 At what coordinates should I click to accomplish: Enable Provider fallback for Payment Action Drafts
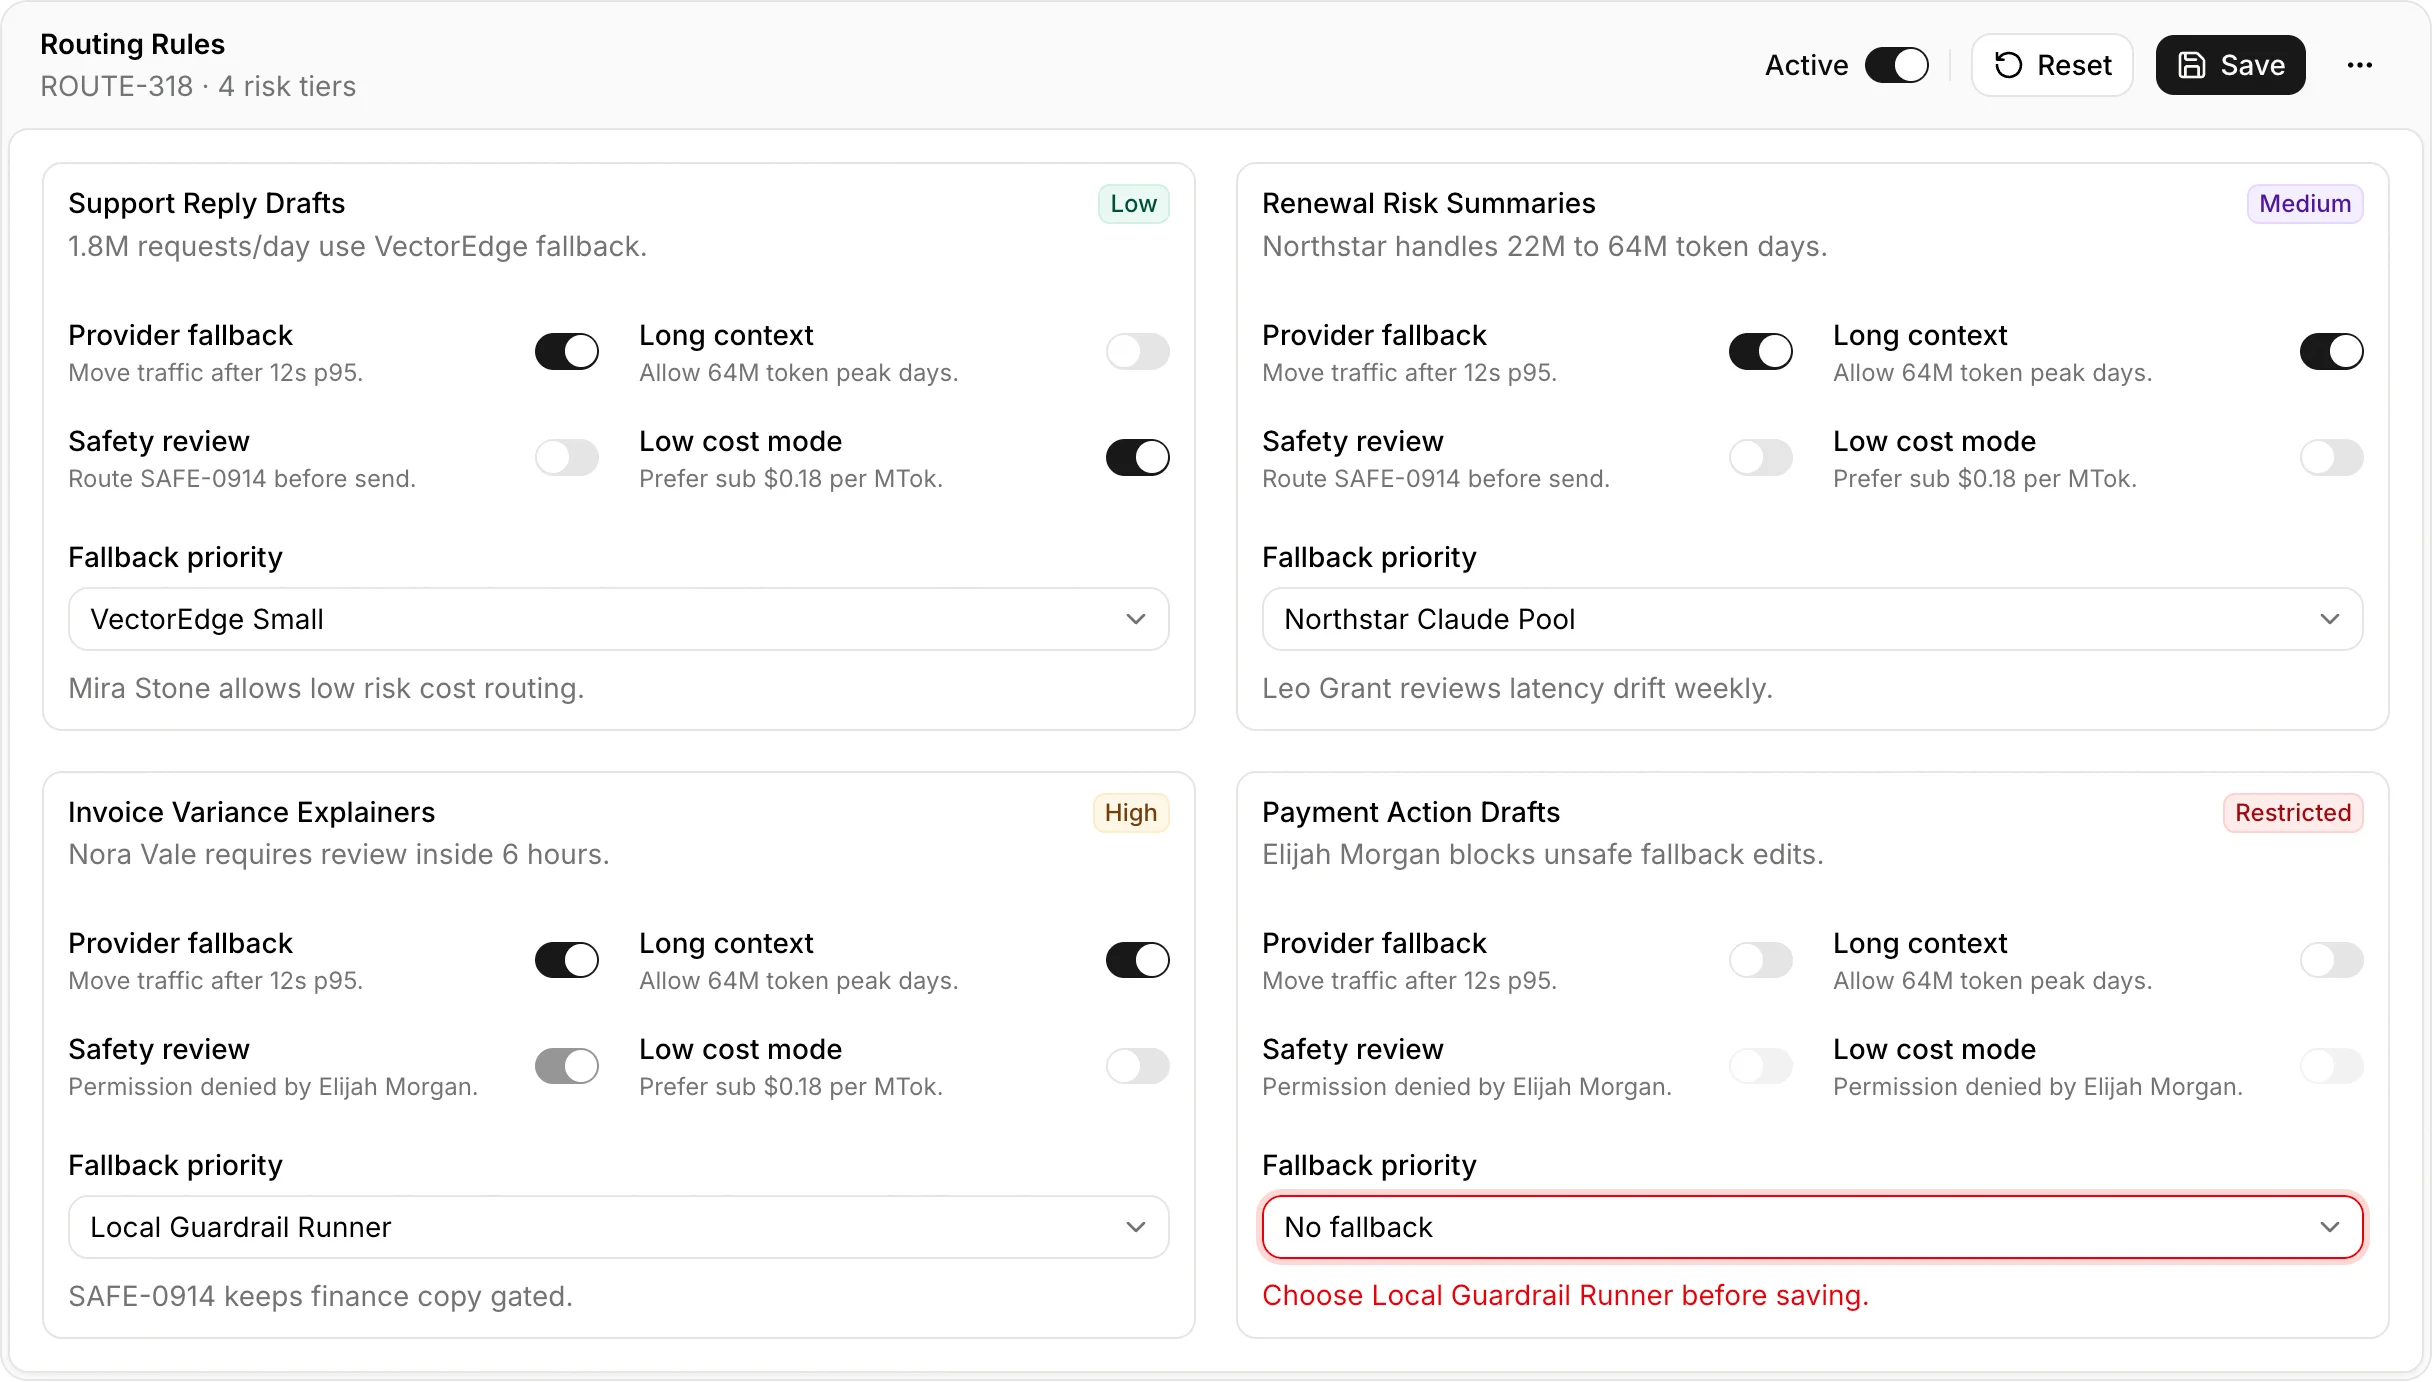1761,960
